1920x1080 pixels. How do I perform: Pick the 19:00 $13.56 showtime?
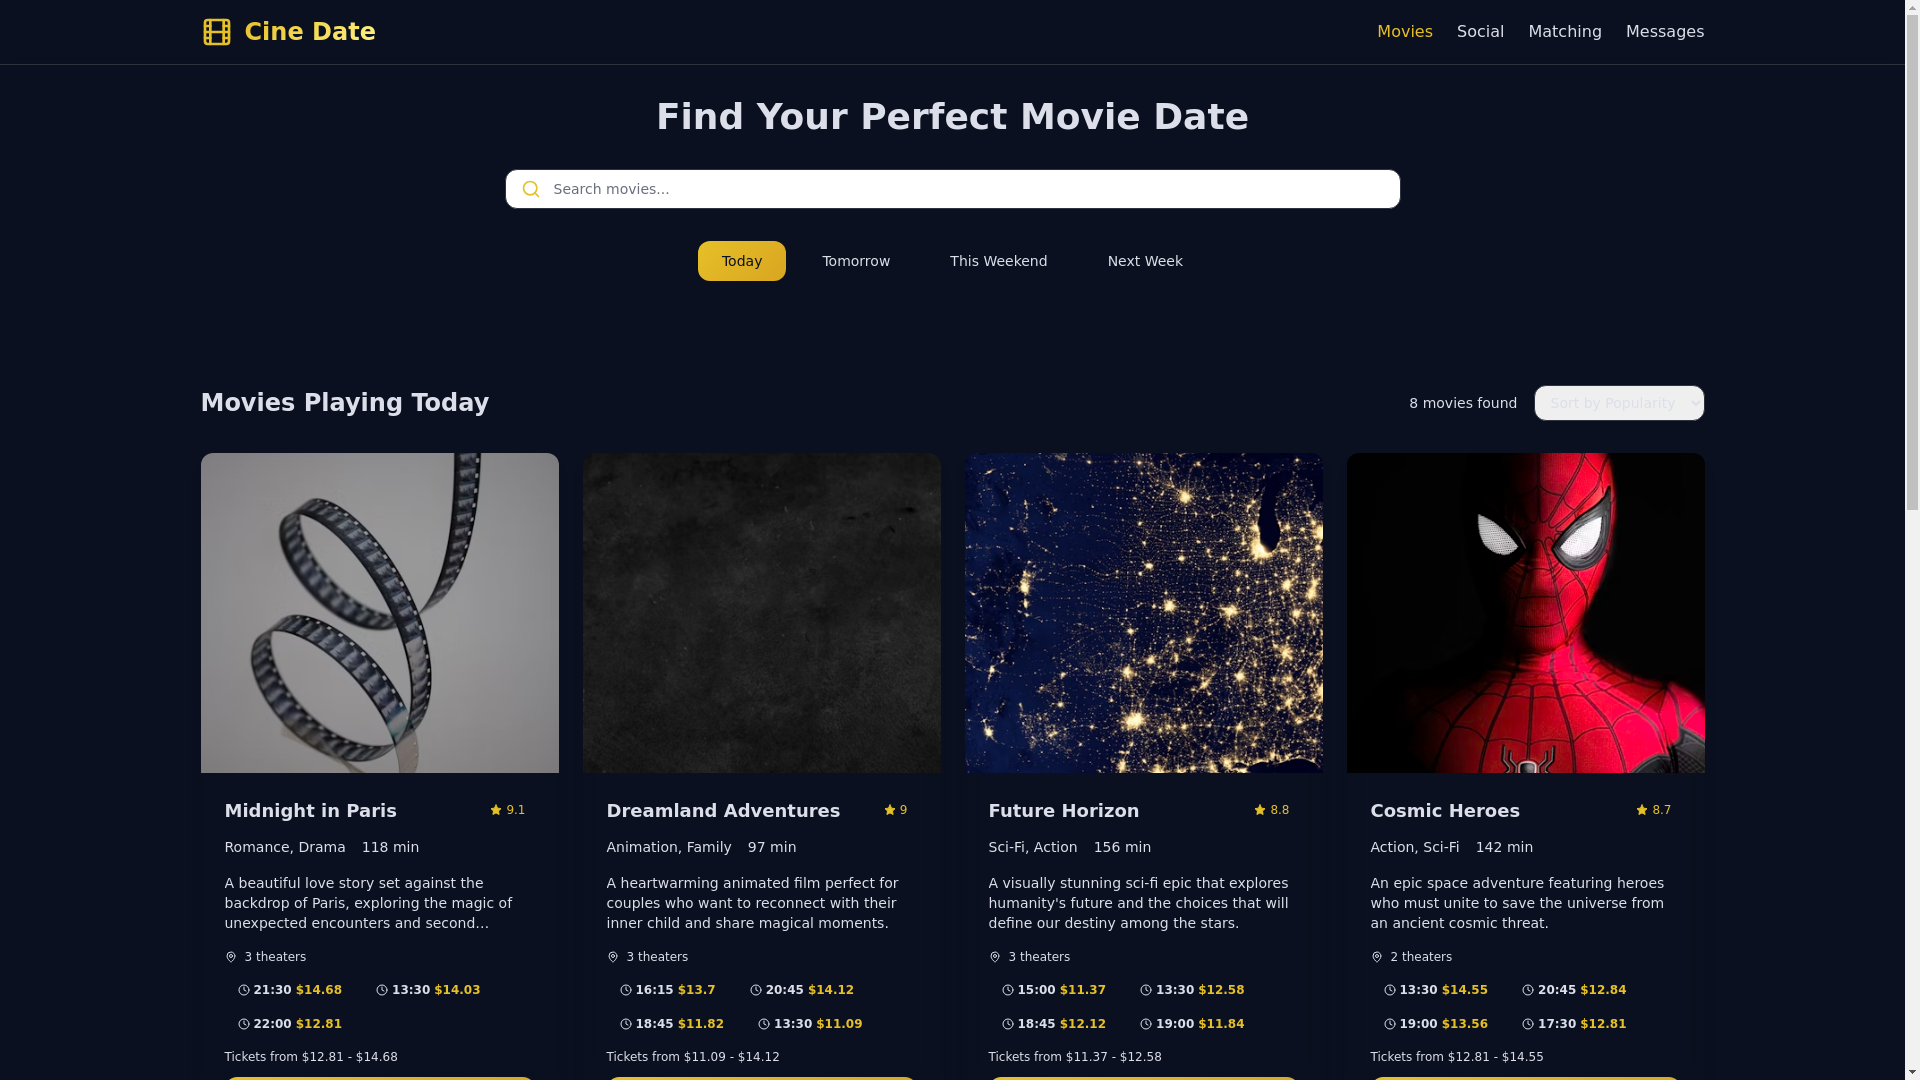(1436, 1024)
